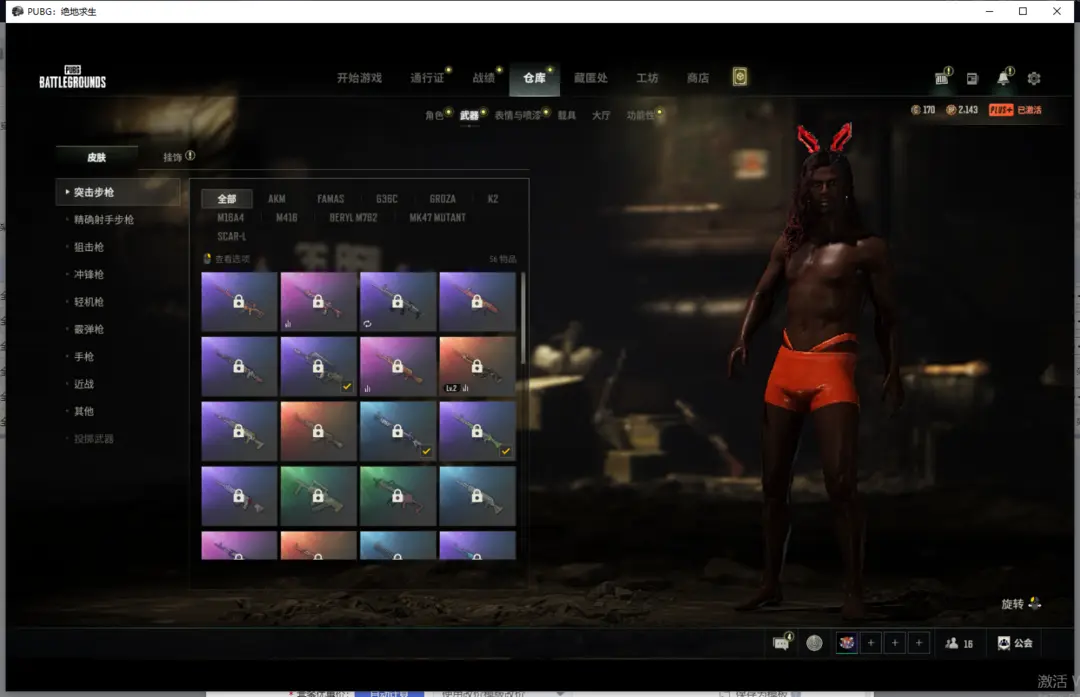
Task: Select 霰弹枪 shotgun category
Action: [89, 329]
